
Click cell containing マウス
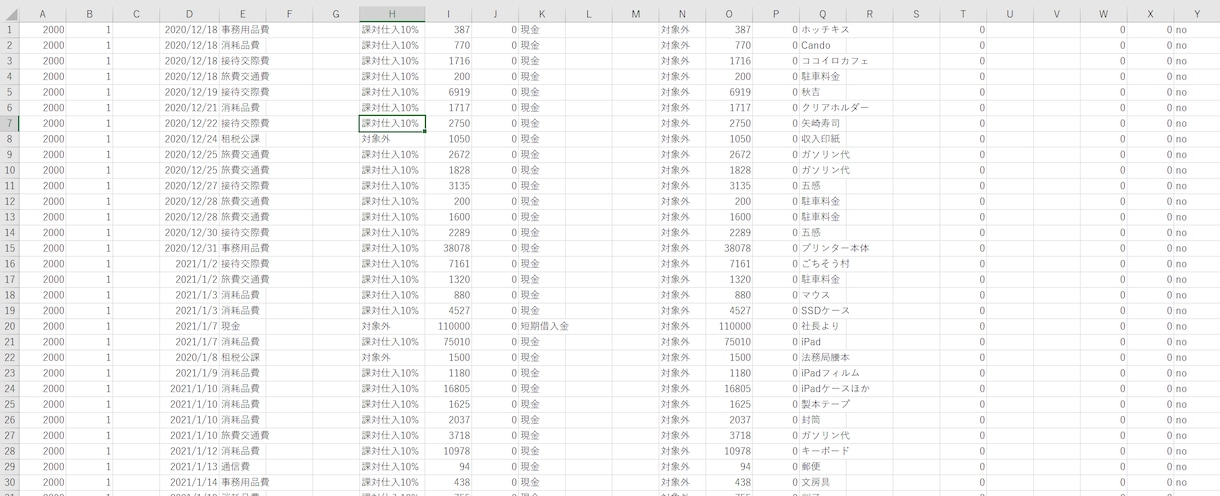823,295
